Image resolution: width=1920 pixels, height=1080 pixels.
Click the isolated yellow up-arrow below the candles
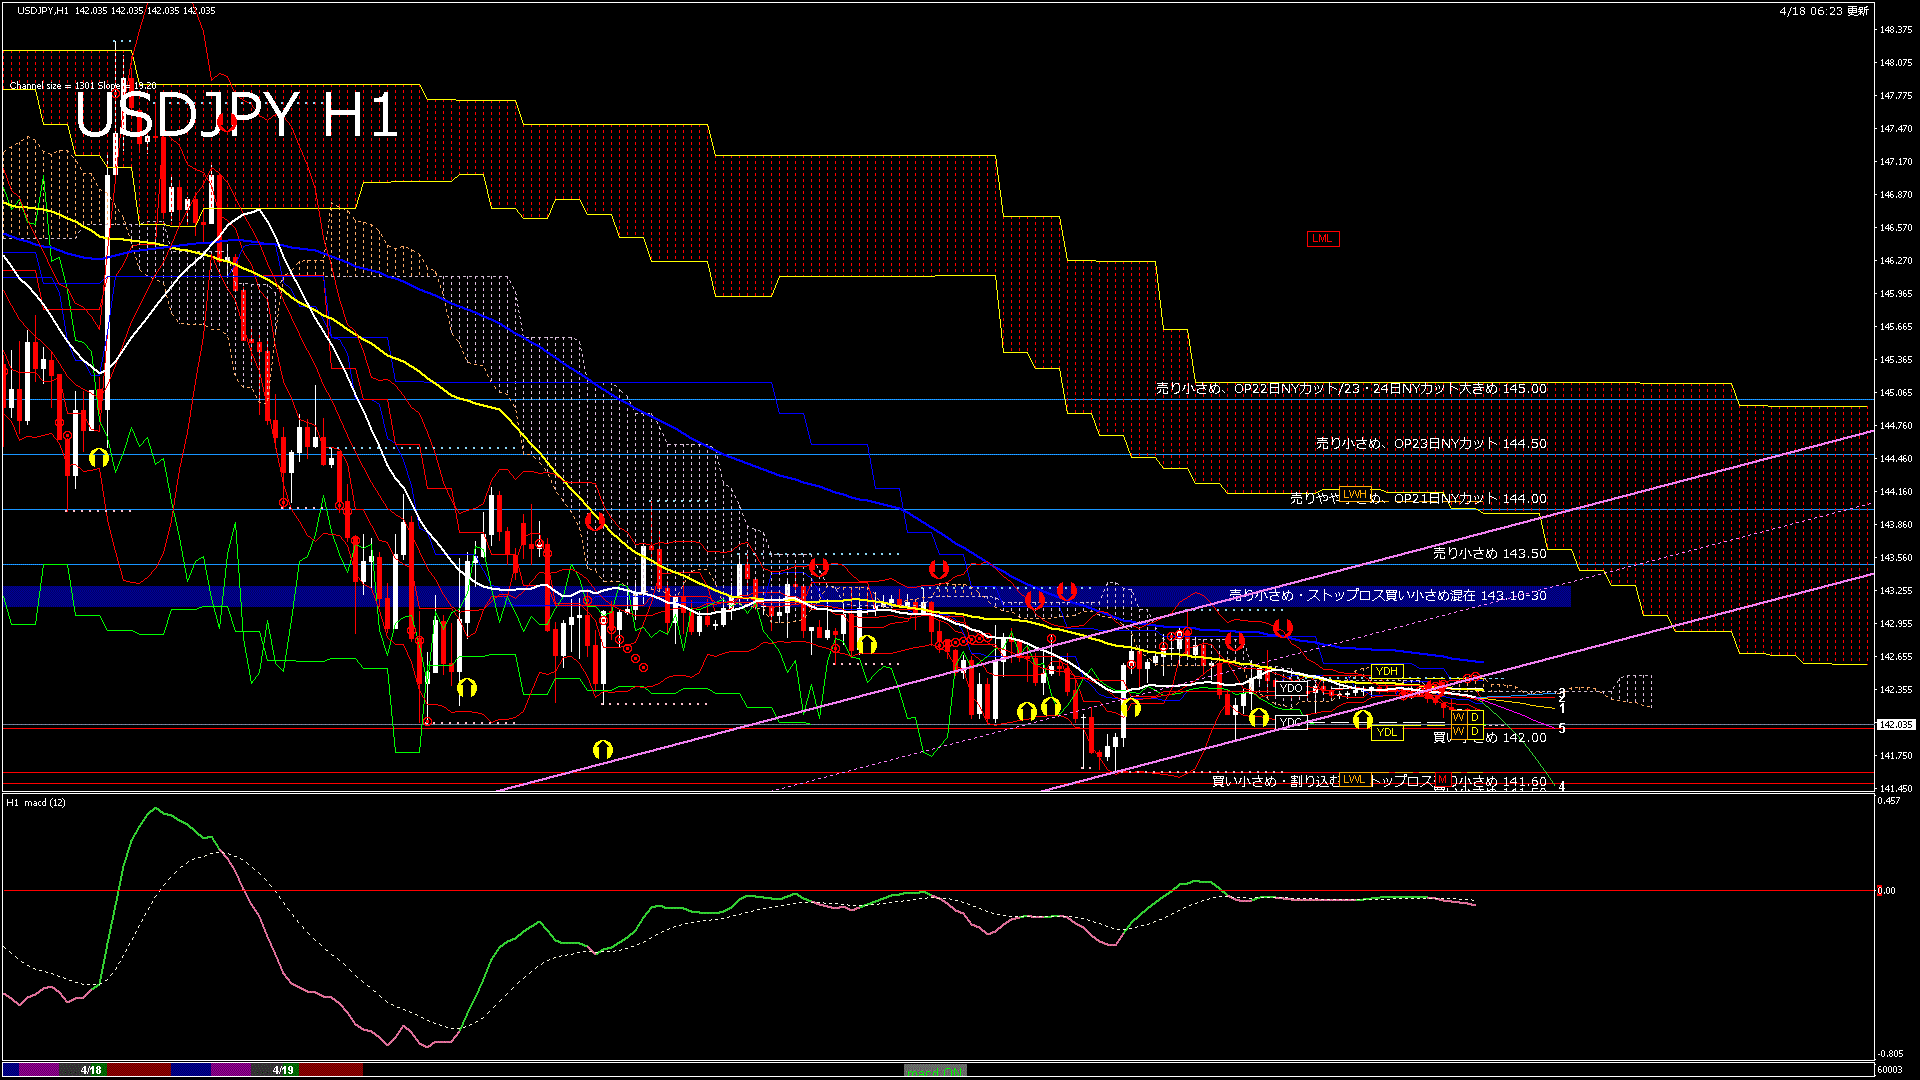[602, 749]
